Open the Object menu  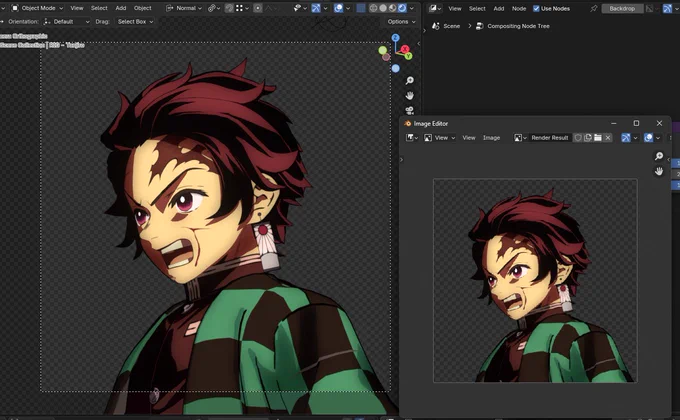coord(143,8)
